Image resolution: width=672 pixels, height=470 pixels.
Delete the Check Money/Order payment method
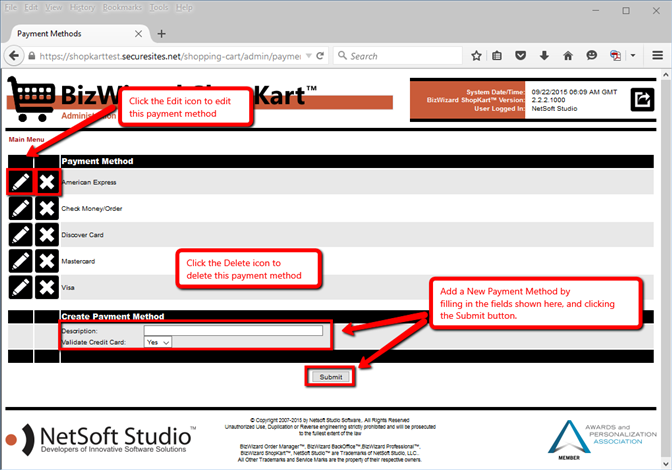[47, 209]
